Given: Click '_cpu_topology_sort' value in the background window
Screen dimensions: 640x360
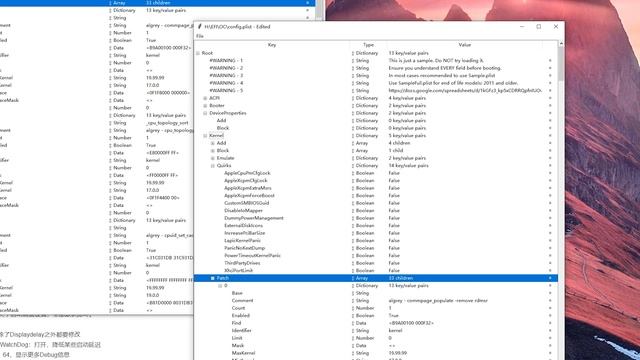Looking at the screenshot, I should [x=167, y=123].
